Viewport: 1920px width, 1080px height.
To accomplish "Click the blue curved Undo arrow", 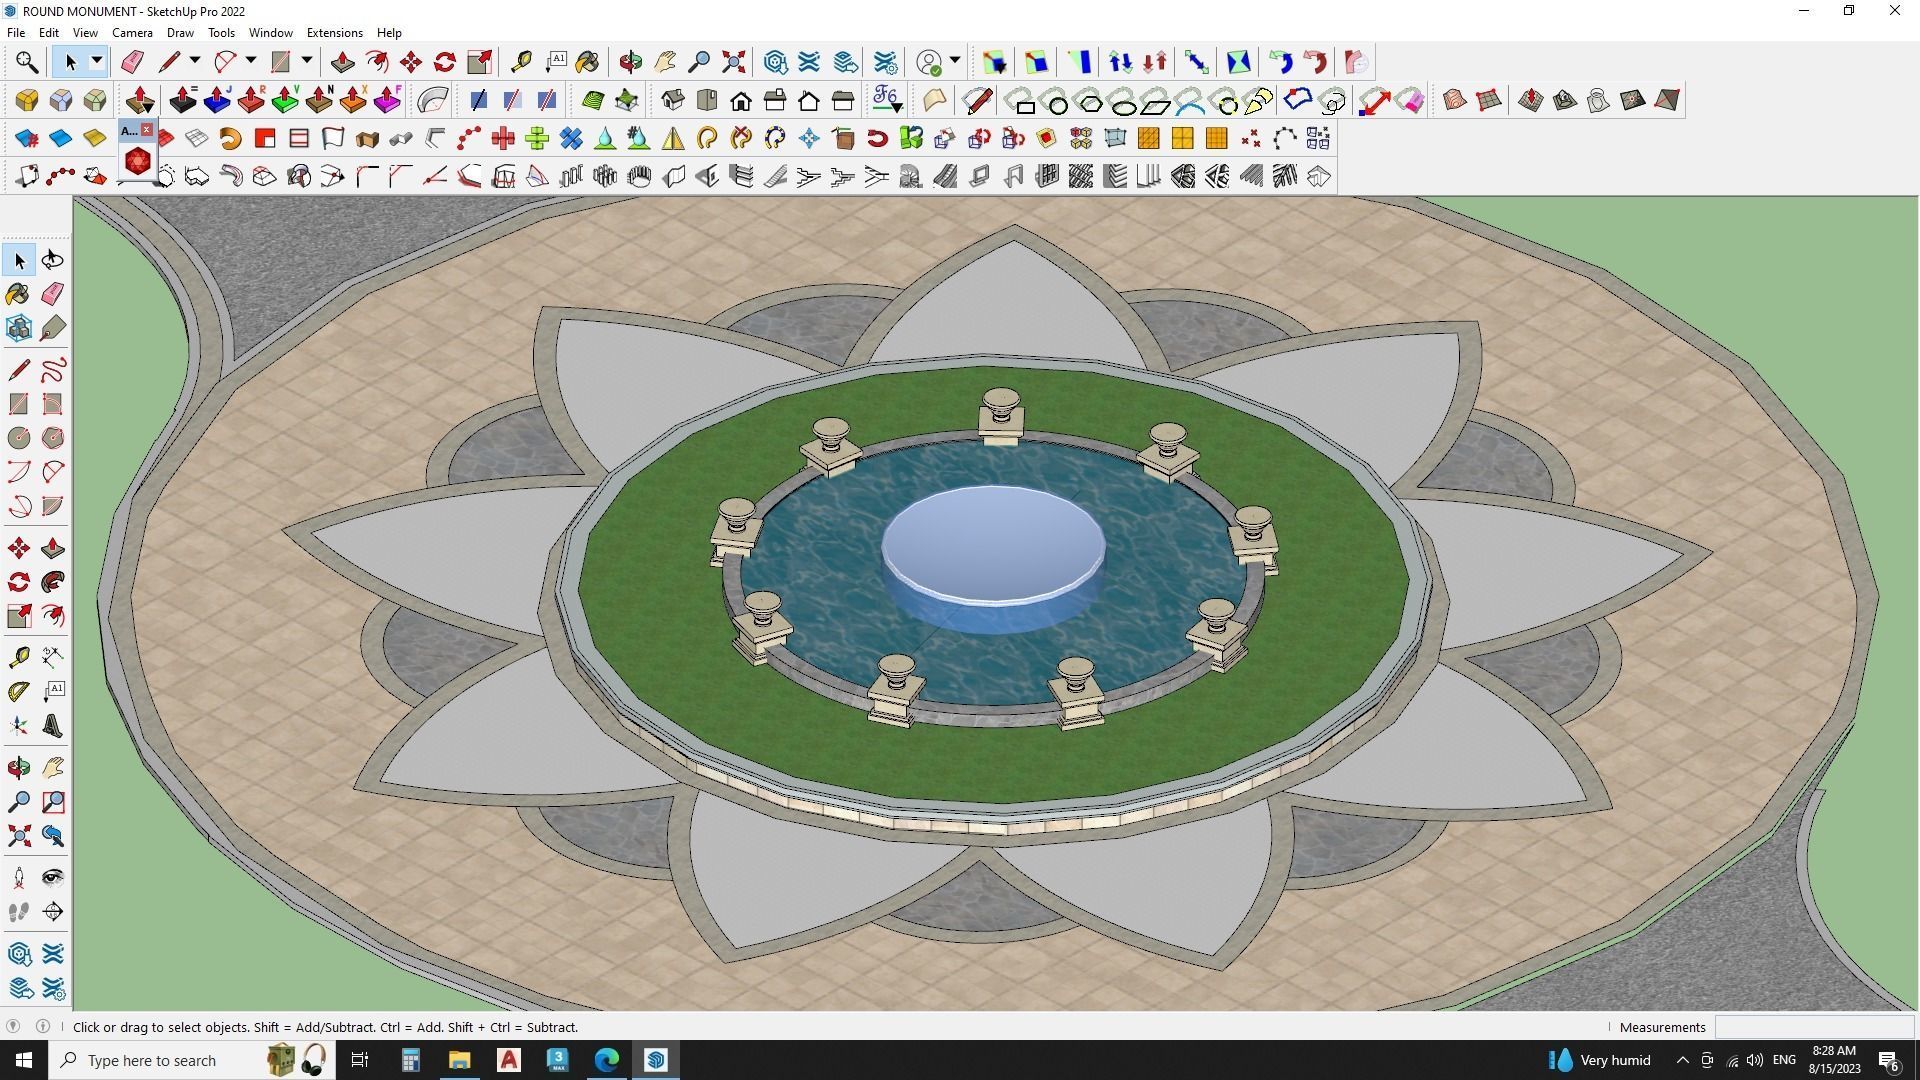I will (1281, 62).
